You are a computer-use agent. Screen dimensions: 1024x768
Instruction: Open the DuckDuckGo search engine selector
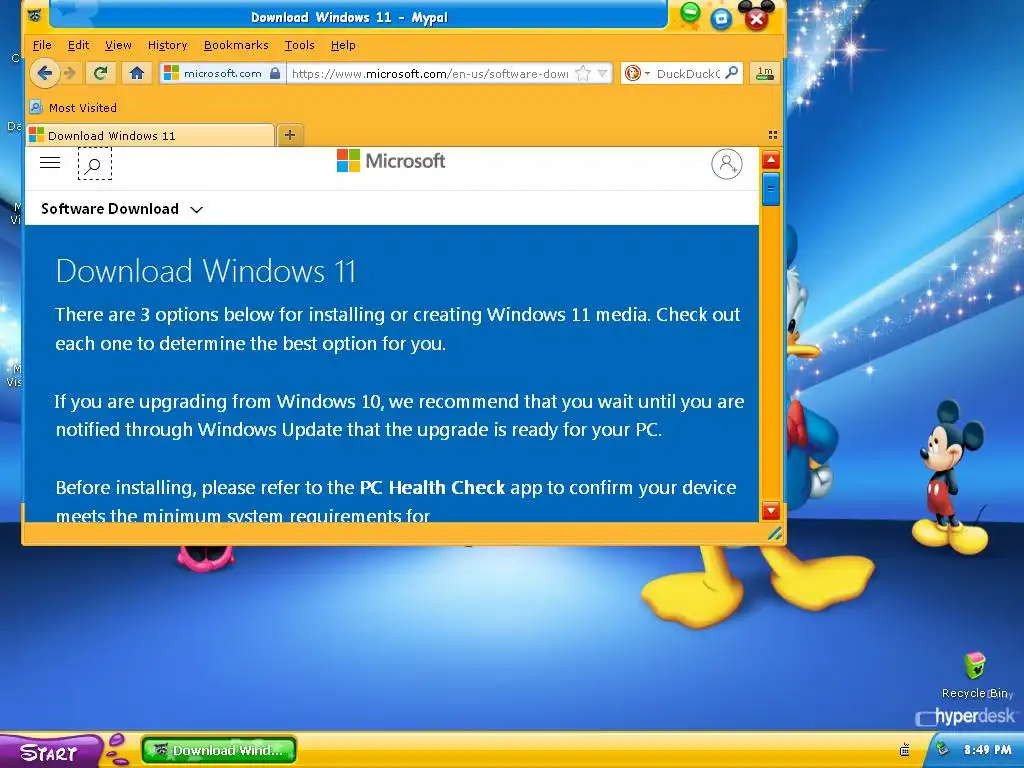coord(637,73)
